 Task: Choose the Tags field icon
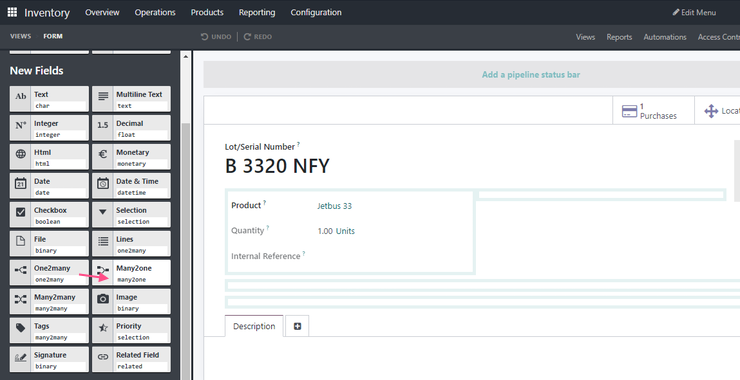(x=20, y=330)
